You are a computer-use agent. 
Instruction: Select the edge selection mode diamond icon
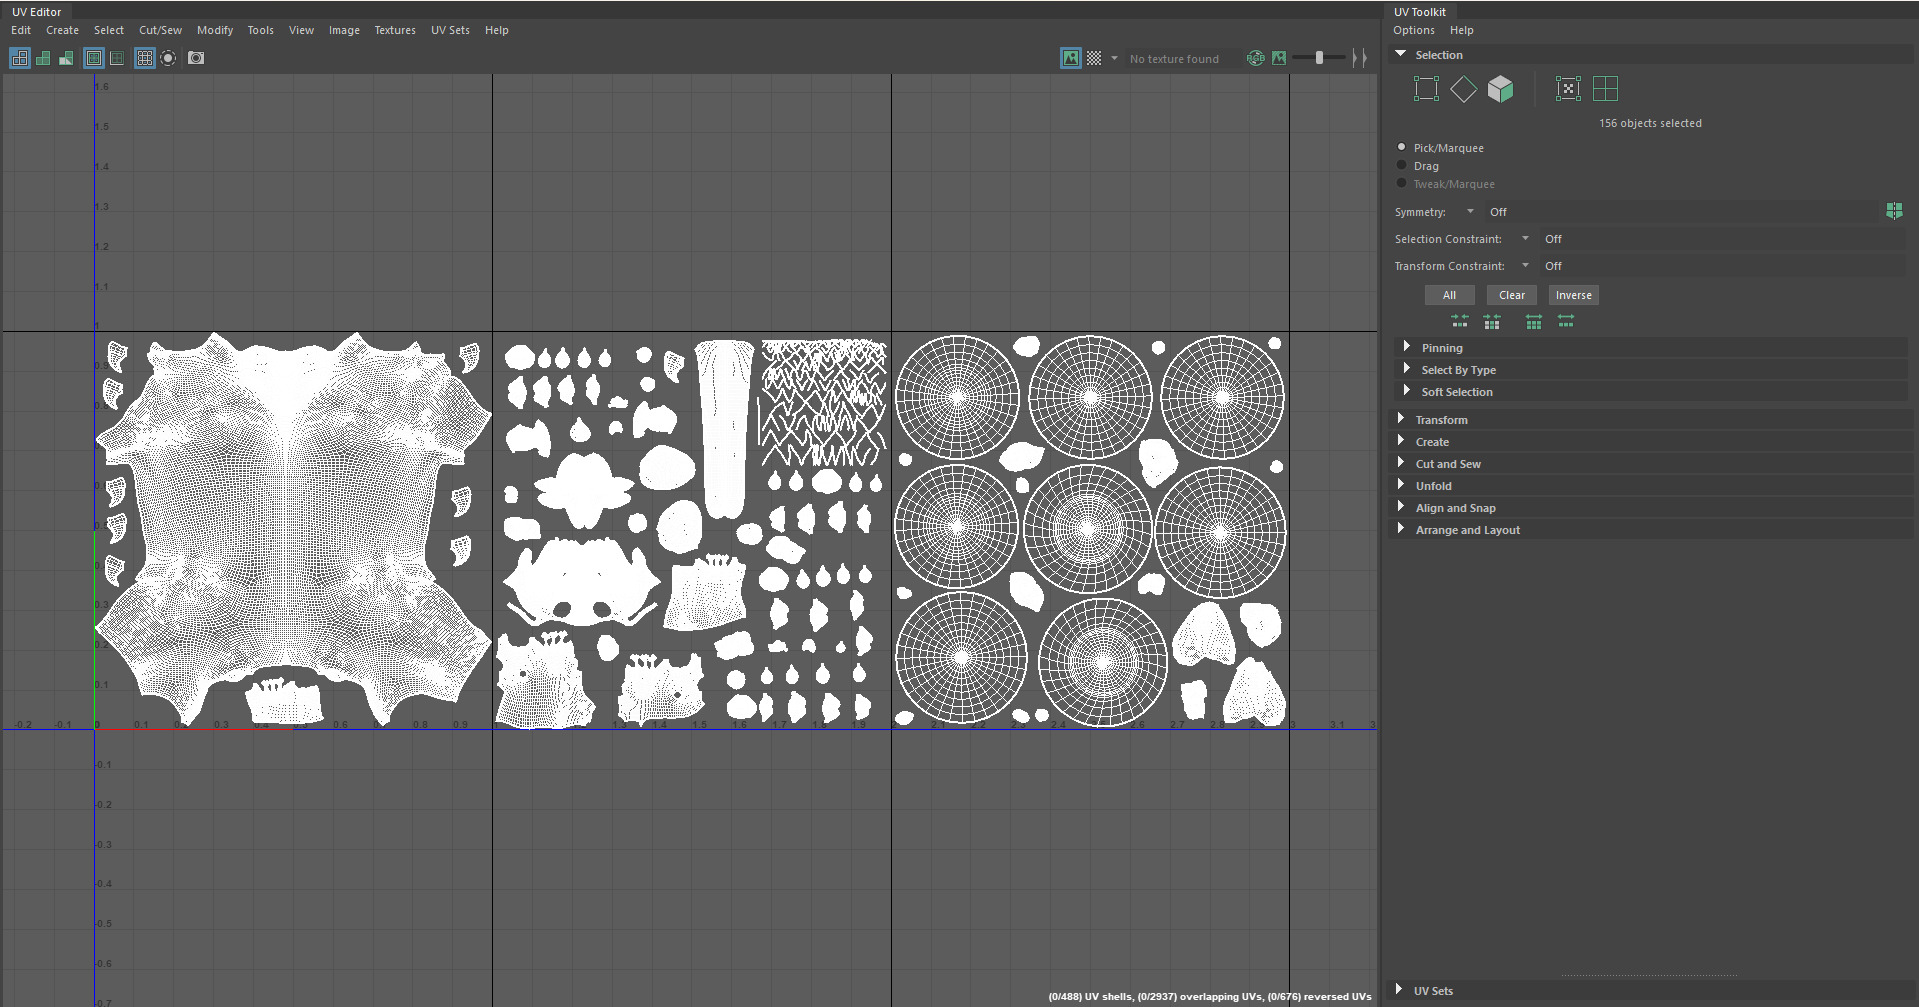(x=1463, y=89)
